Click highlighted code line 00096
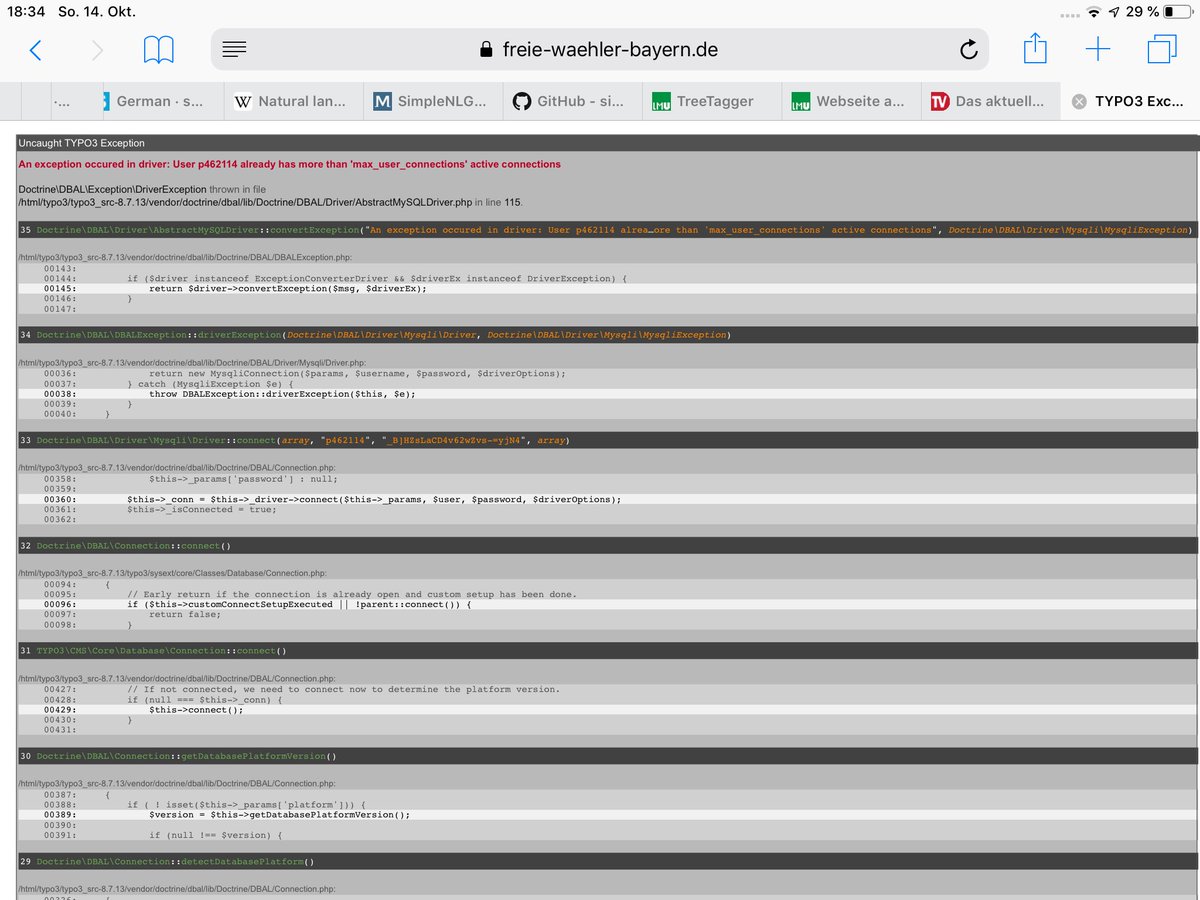 point(607,604)
